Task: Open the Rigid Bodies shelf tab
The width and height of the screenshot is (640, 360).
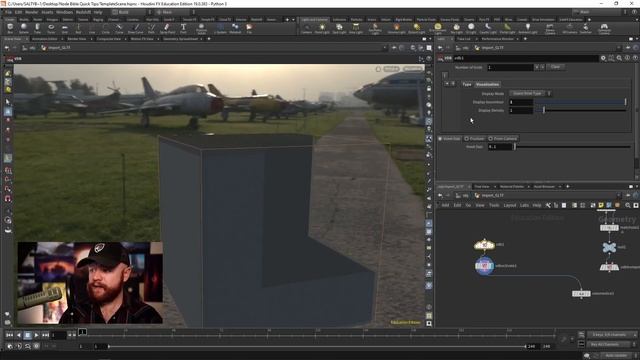Action: coord(403,20)
